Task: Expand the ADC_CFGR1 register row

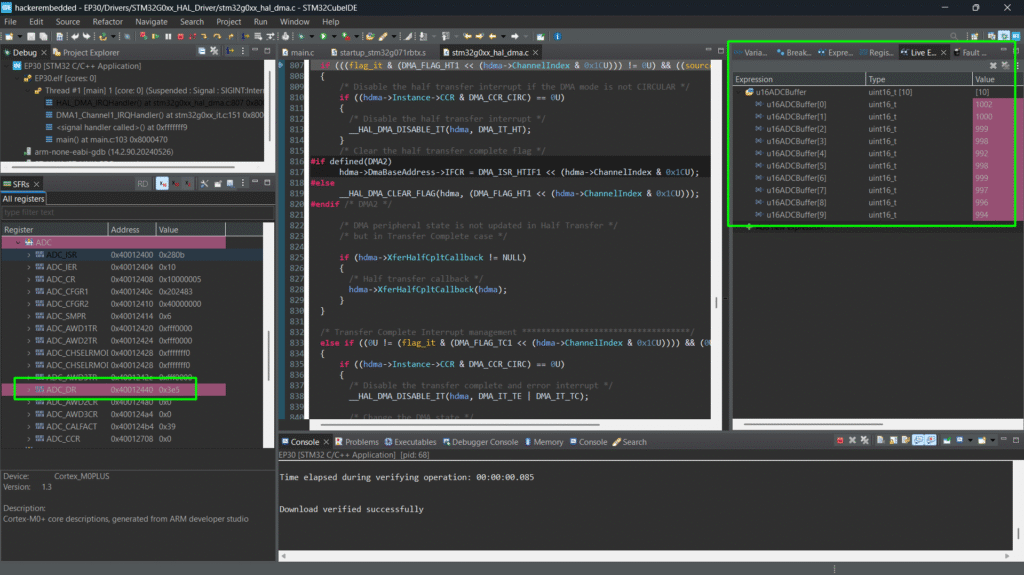Action: point(28,291)
